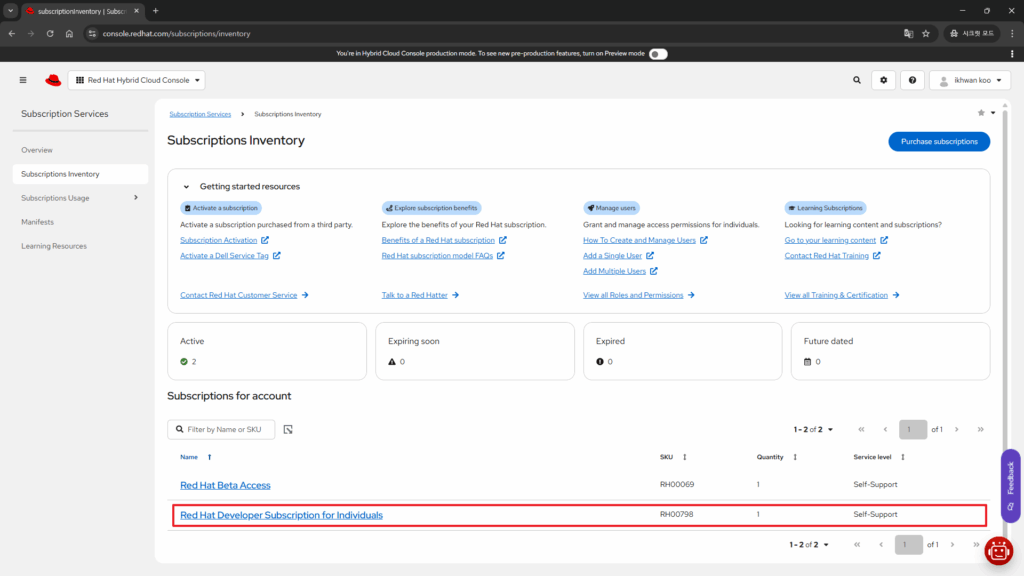Screen dimensions: 1024x576
Task: Open the search magnifier icon in header
Action: [x=856, y=80]
